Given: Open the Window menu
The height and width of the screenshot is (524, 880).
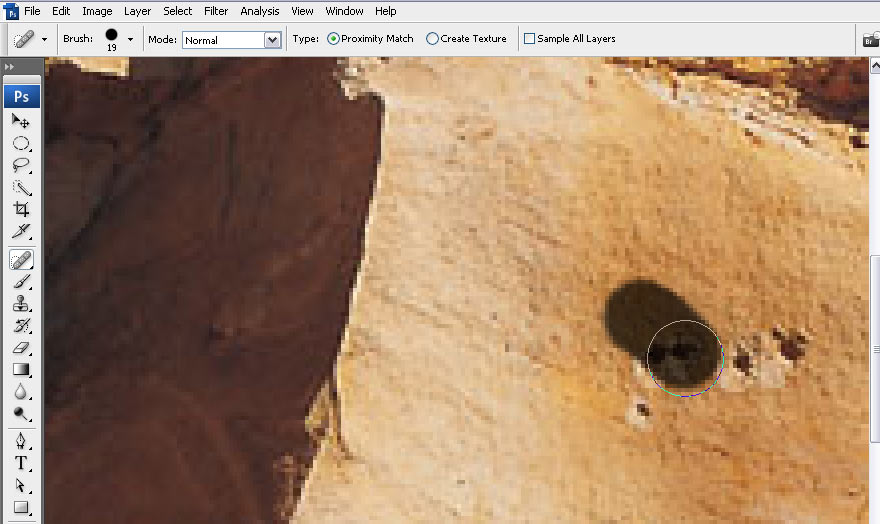Looking at the screenshot, I should pos(344,11).
